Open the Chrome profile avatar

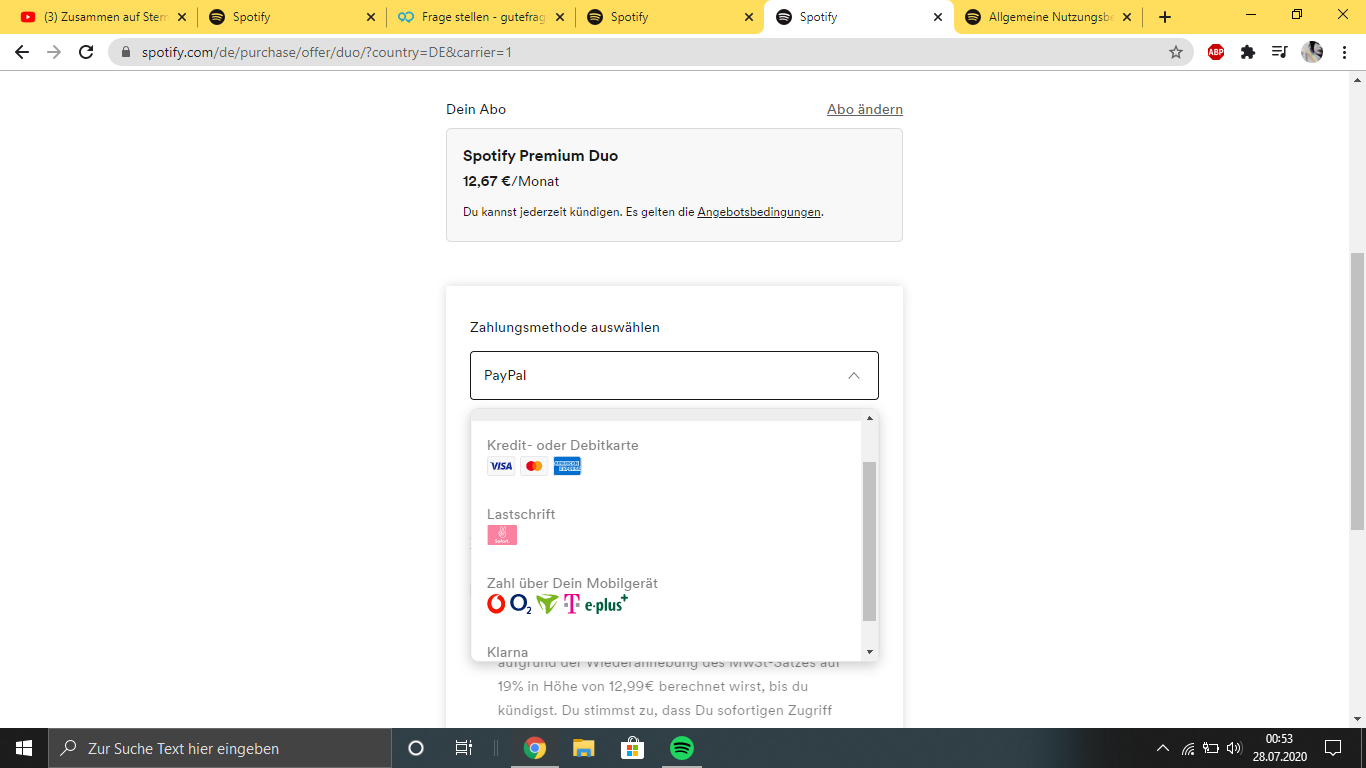(x=1312, y=52)
